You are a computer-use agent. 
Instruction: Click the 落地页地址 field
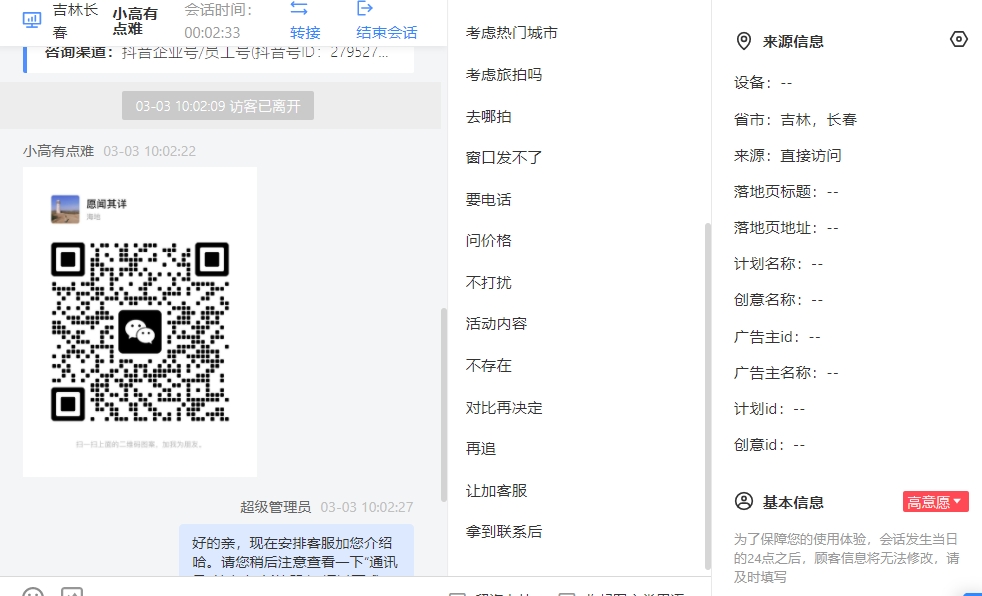[786, 228]
